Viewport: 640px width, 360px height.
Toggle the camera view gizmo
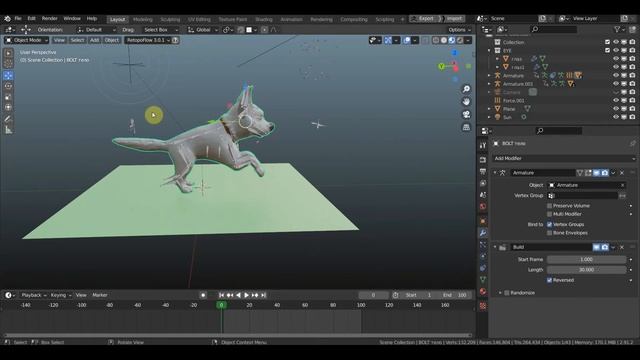click(x=466, y=114)
